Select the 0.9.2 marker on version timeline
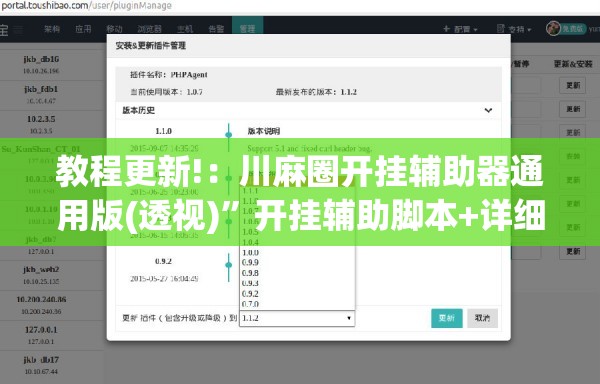This screenshot has width=600, height=384. point(229,265)
